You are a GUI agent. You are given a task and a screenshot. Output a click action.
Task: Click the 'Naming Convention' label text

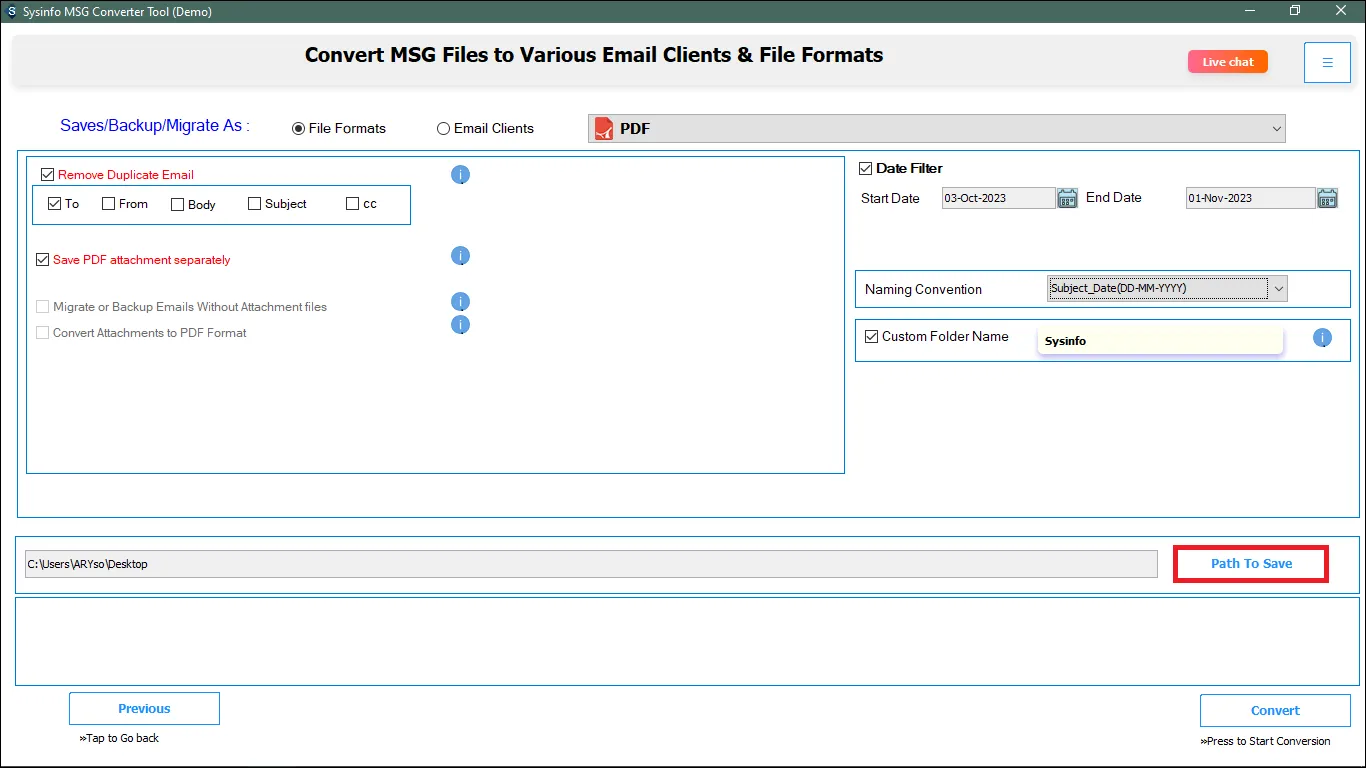coord(923,290)
